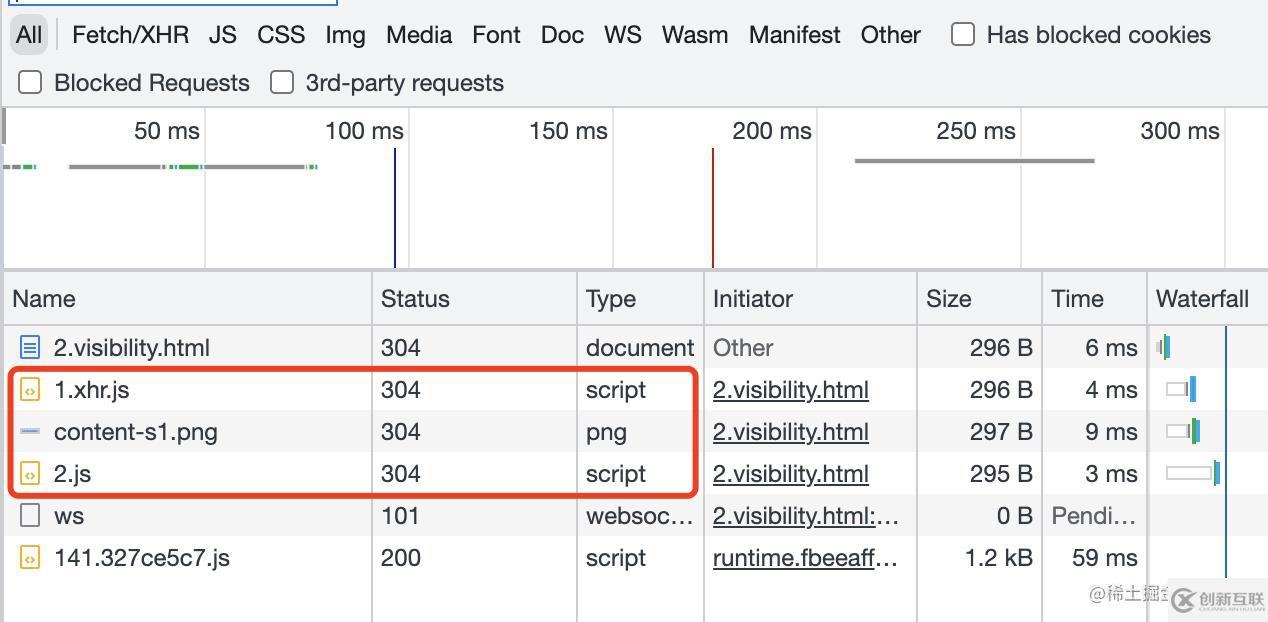Sort by the Status column header

click(415, 299)
